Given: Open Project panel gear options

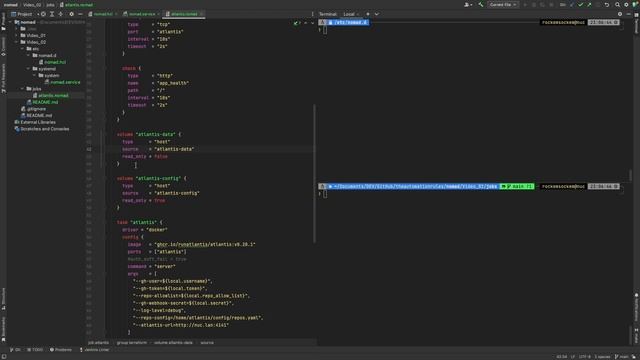Looking at the screenshot, I should tap(71, 14).
